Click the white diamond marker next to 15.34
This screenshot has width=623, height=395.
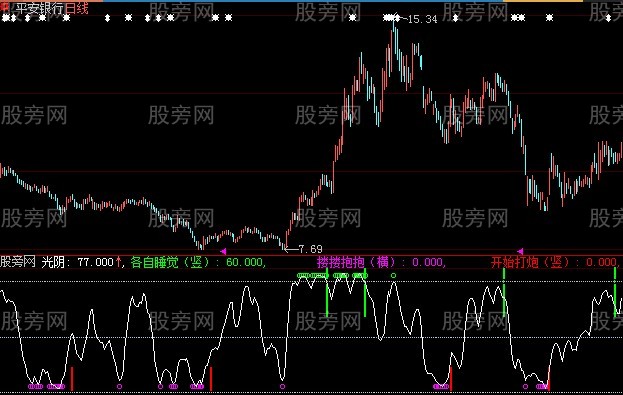397,17
